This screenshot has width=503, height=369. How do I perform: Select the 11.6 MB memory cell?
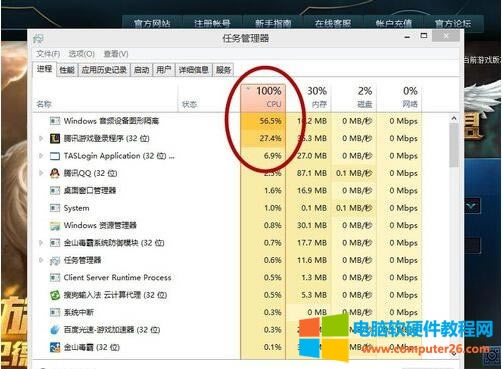click(x=308, y=260)
